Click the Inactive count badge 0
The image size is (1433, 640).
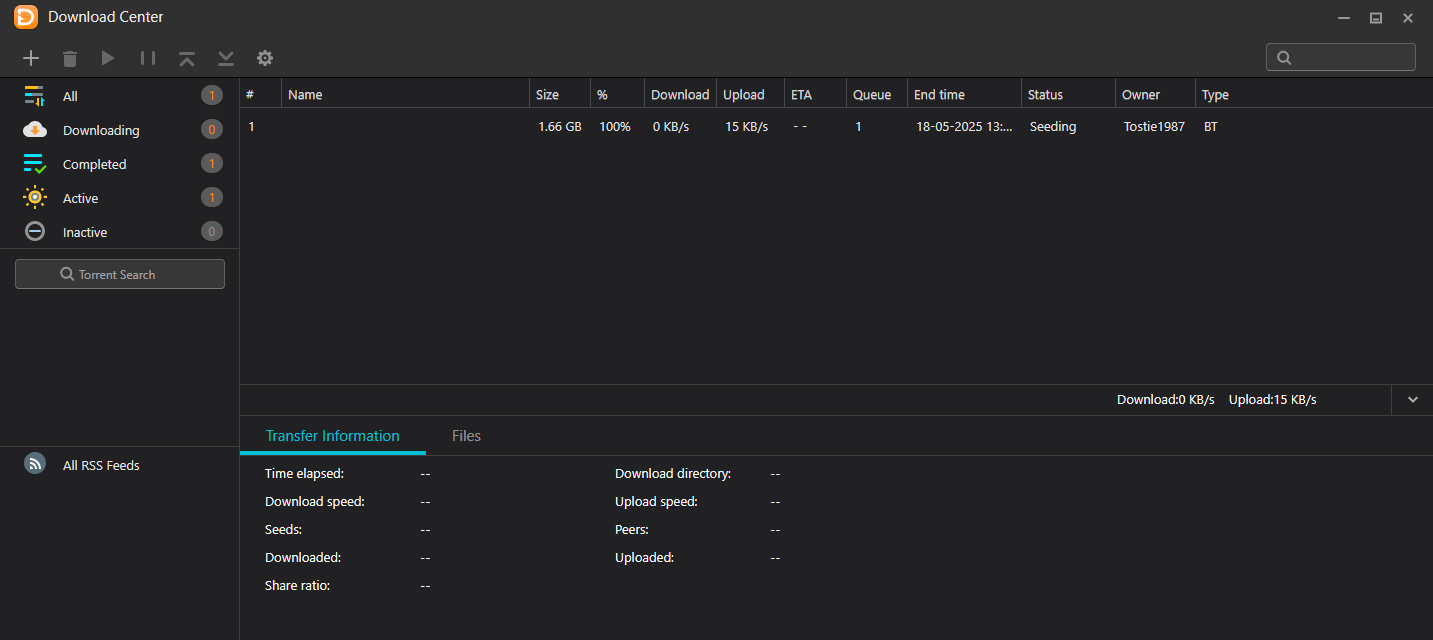(211, 232)
